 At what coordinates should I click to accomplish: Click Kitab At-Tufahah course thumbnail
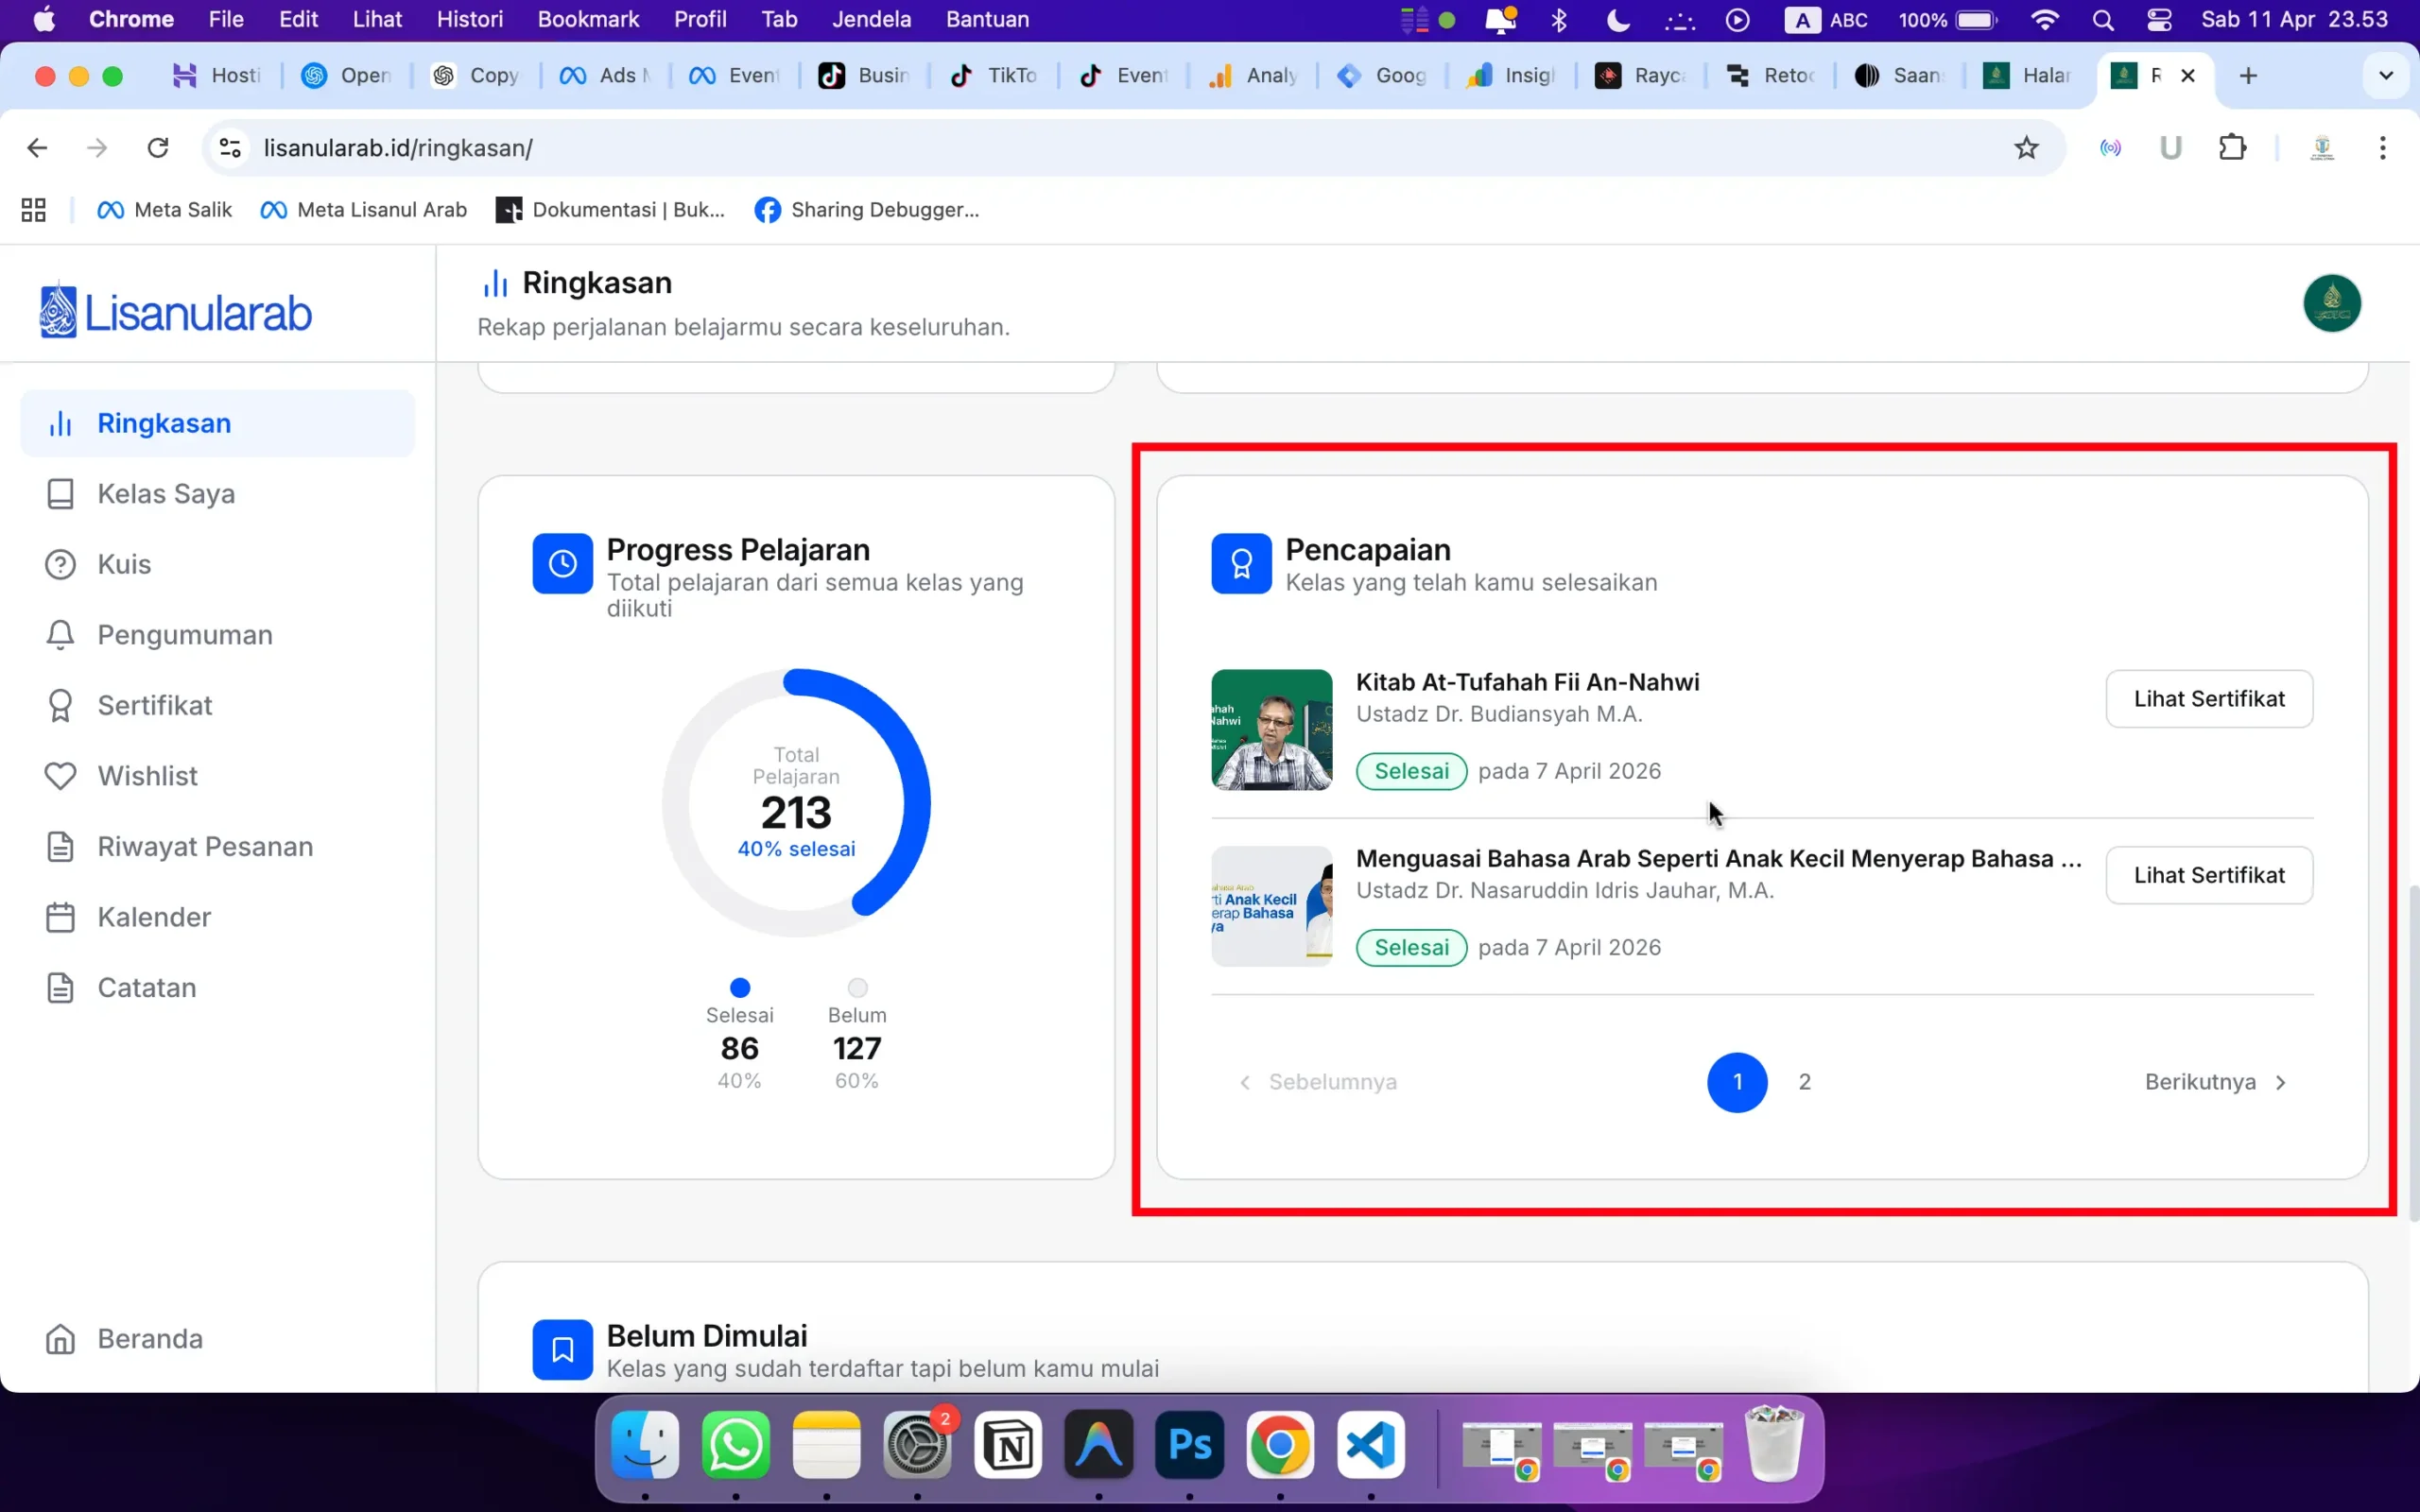click(x=1271, y=730)
